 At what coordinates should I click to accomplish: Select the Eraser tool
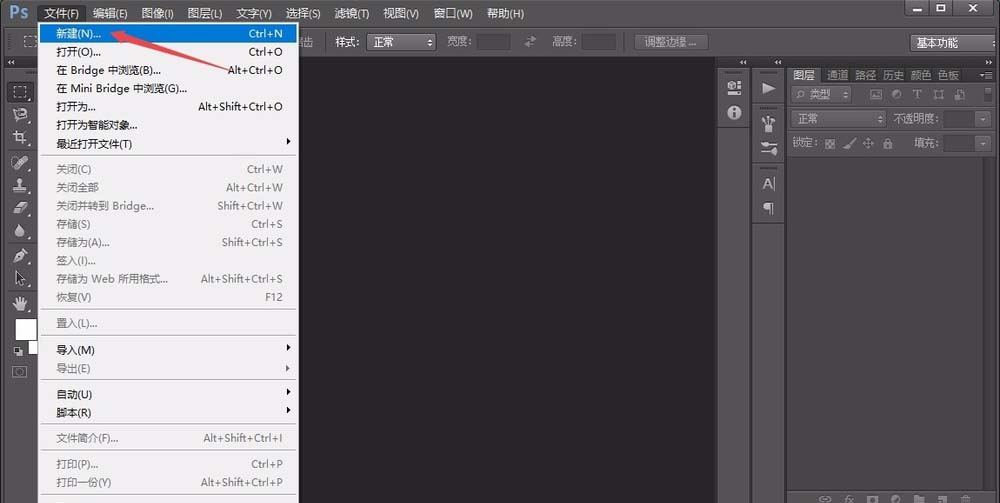pyautogui.click(x=20, y=208)
